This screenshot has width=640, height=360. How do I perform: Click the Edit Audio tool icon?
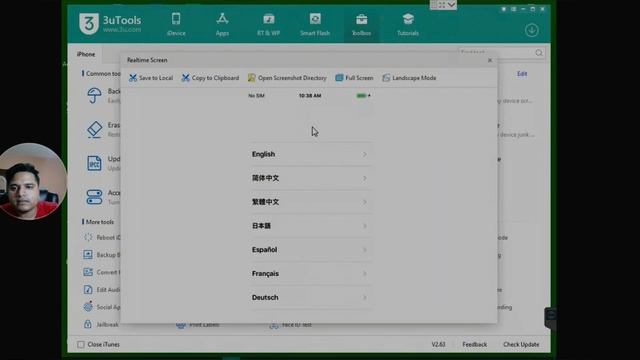coord(88,289)
